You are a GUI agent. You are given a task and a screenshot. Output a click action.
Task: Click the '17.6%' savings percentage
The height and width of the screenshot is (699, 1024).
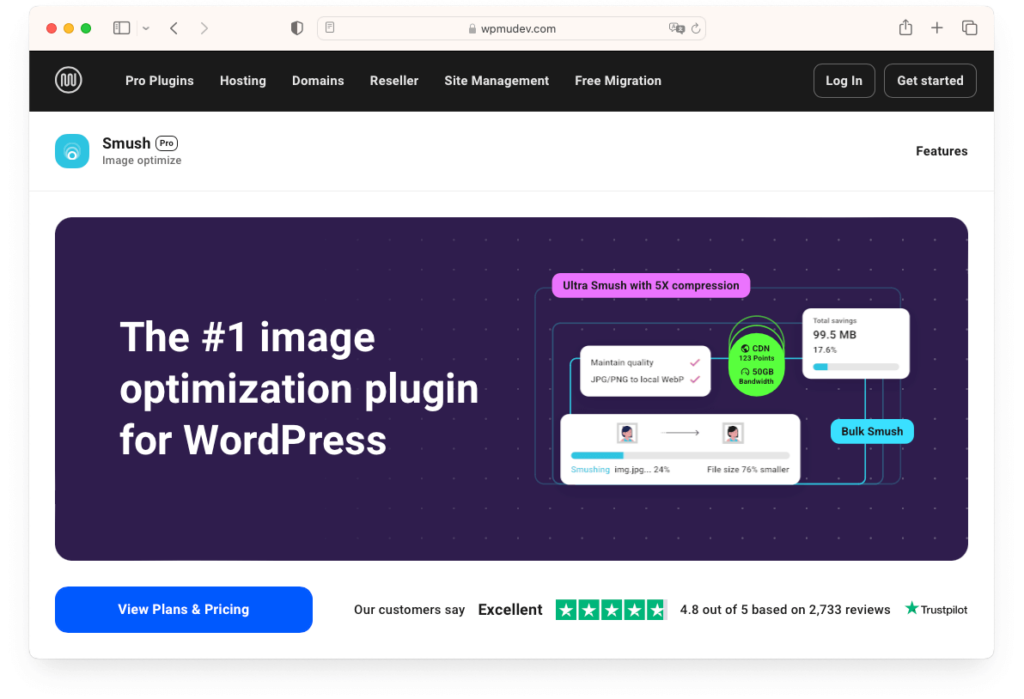point(825,350)
